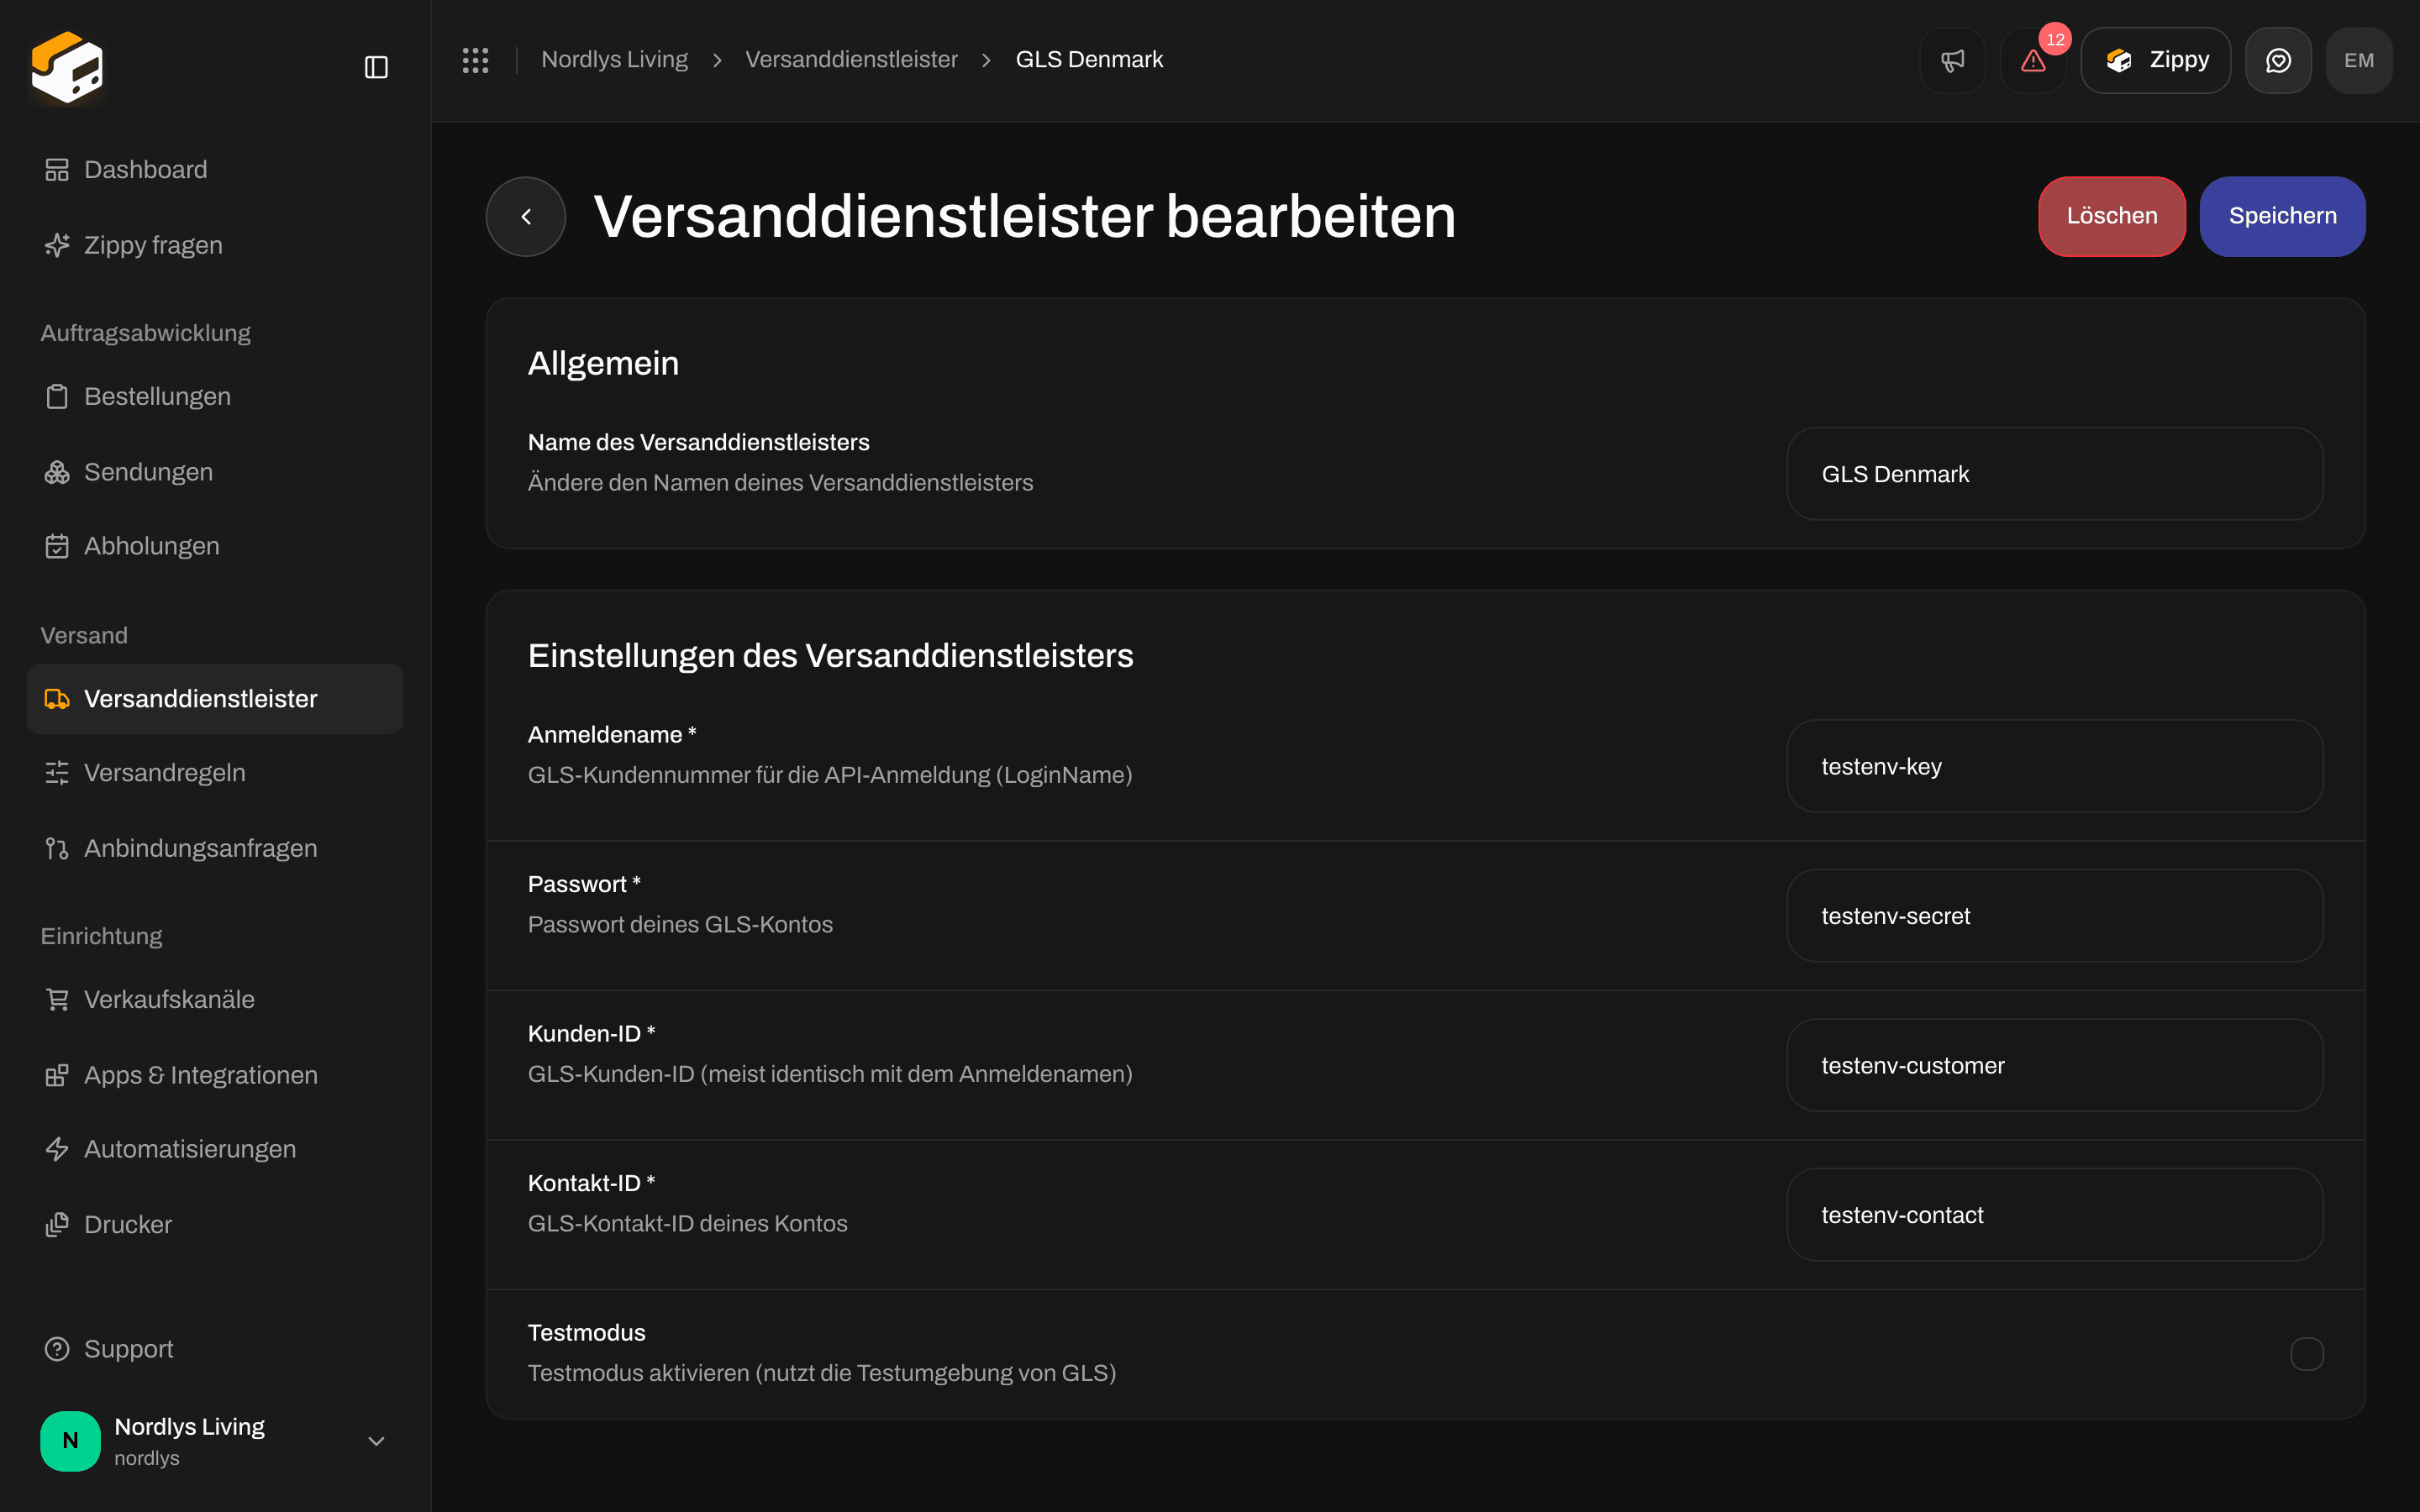Click the Kunden-ID field testenv-customer
2420x1512 pixels.
tap(2054, 1066)
